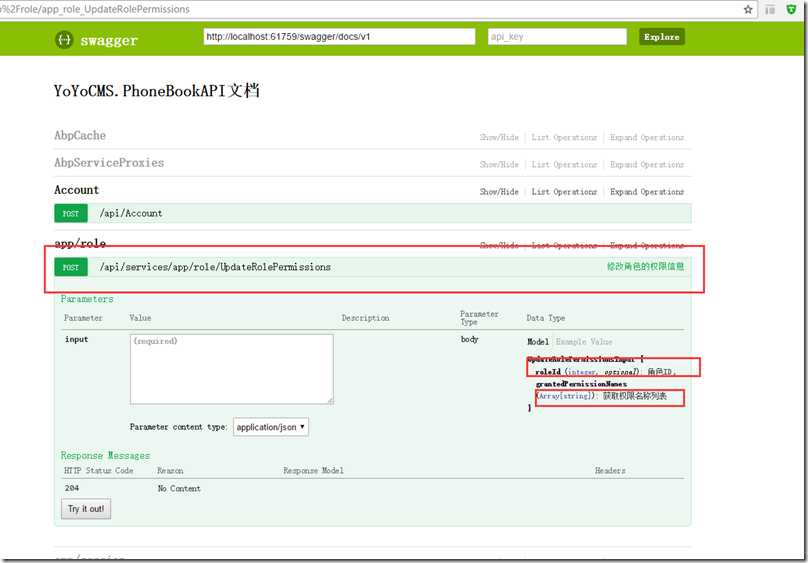Click the Explore button

coord(662,37)
